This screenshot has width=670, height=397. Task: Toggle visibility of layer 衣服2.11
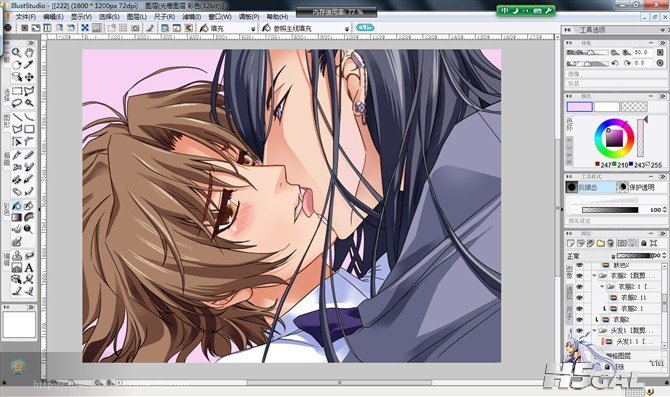click(580, 297)
